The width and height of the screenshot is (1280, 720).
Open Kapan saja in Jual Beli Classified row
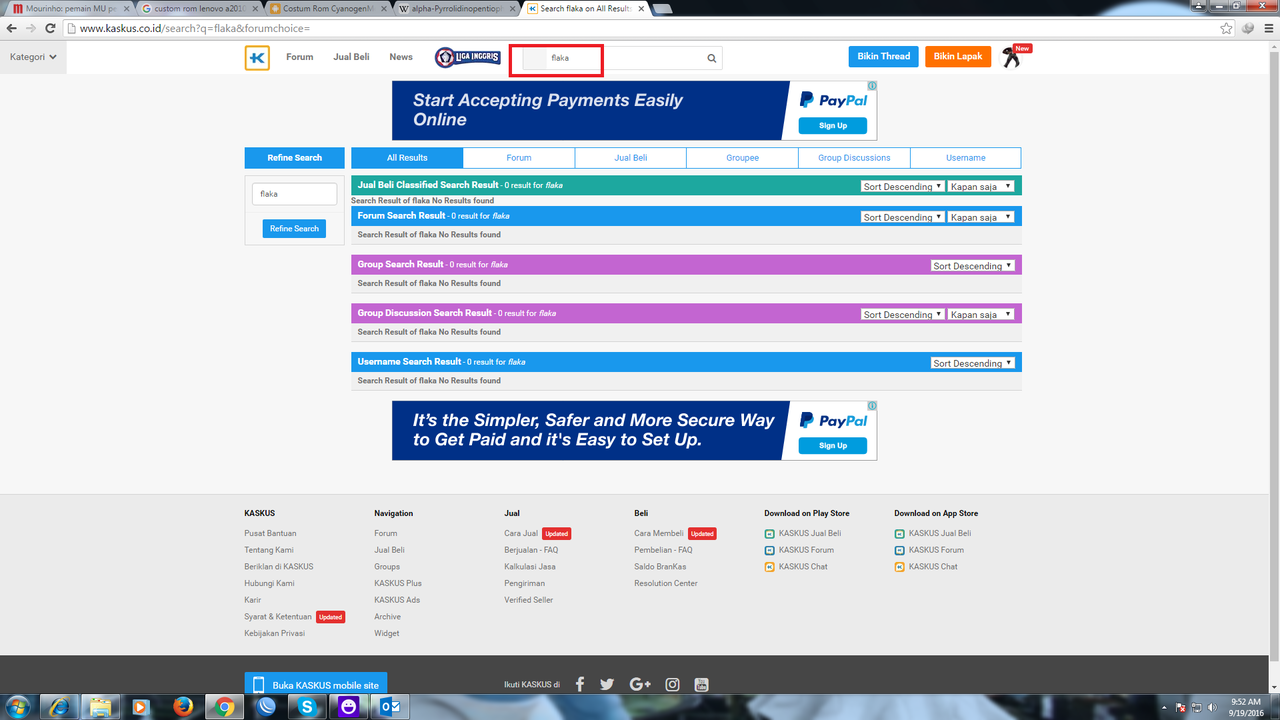[982, 187]
